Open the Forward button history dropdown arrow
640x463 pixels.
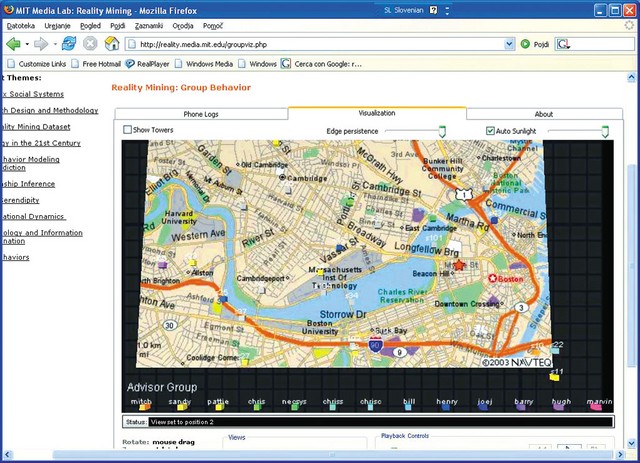(x=55, y=44)
